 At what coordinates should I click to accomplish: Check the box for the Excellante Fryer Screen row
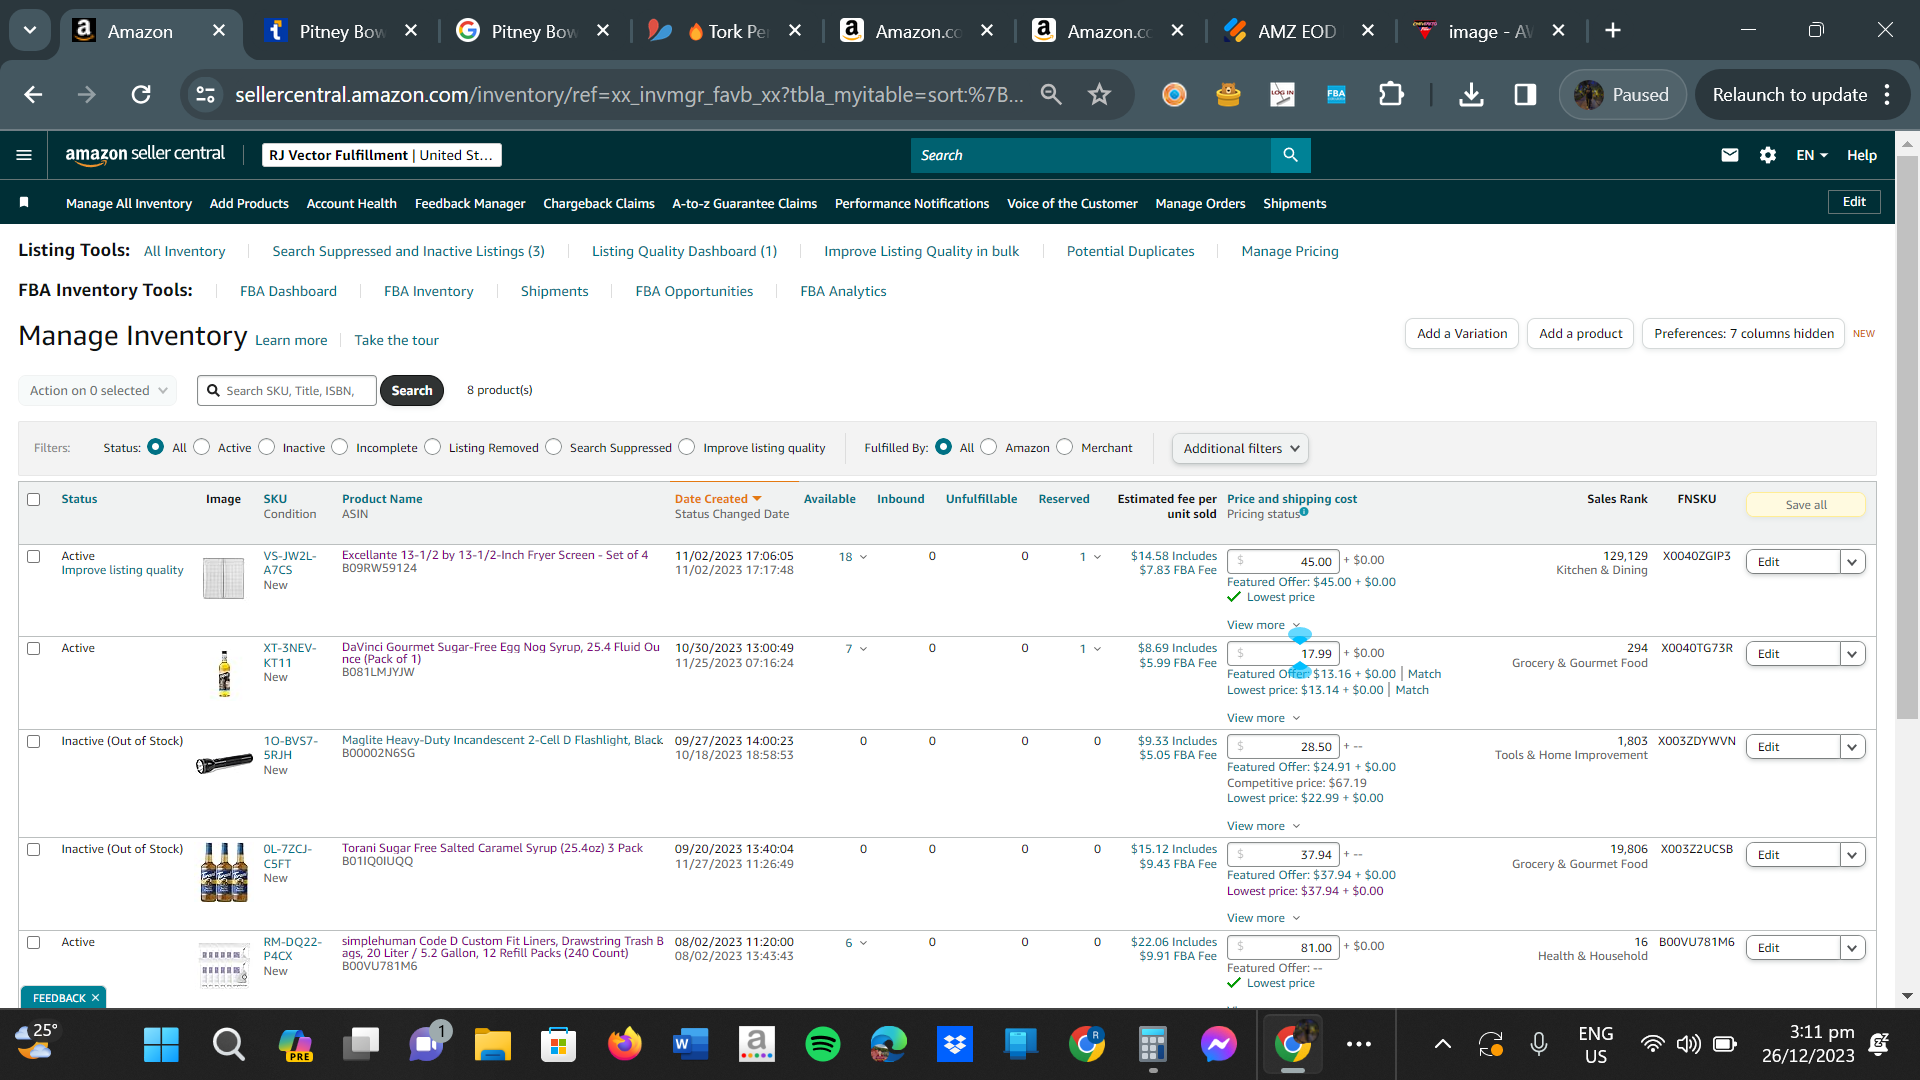[x=34, y=556]
